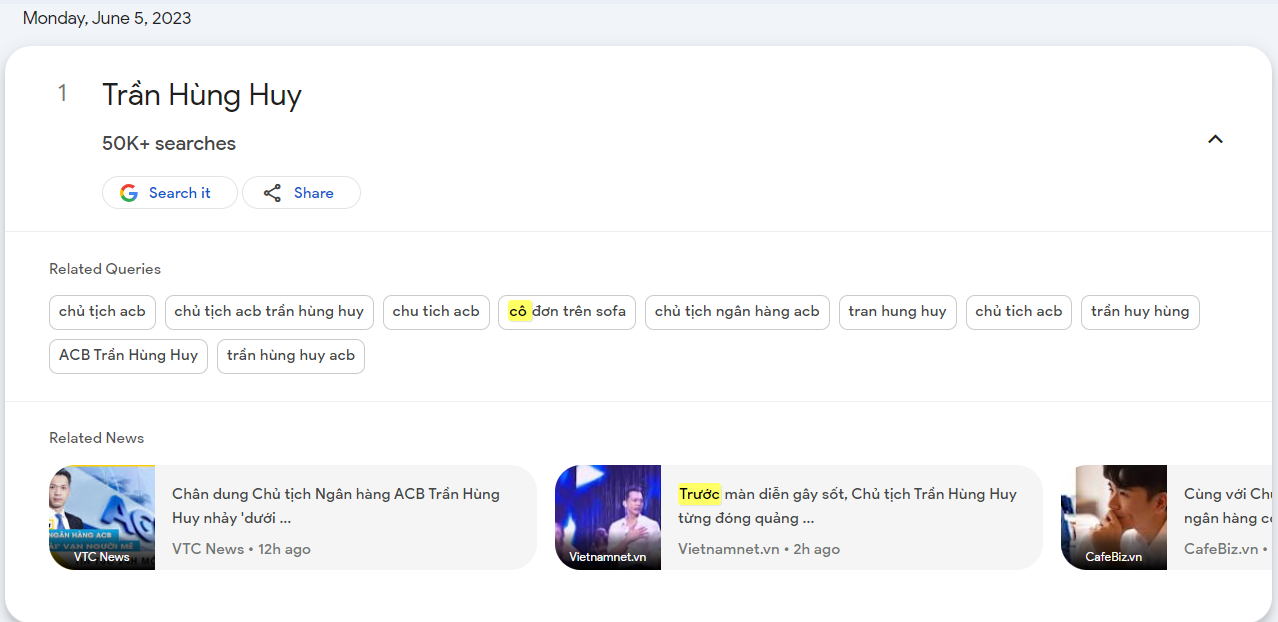Click the "Related Queries" section label
1278x622 pixels.
105,269
